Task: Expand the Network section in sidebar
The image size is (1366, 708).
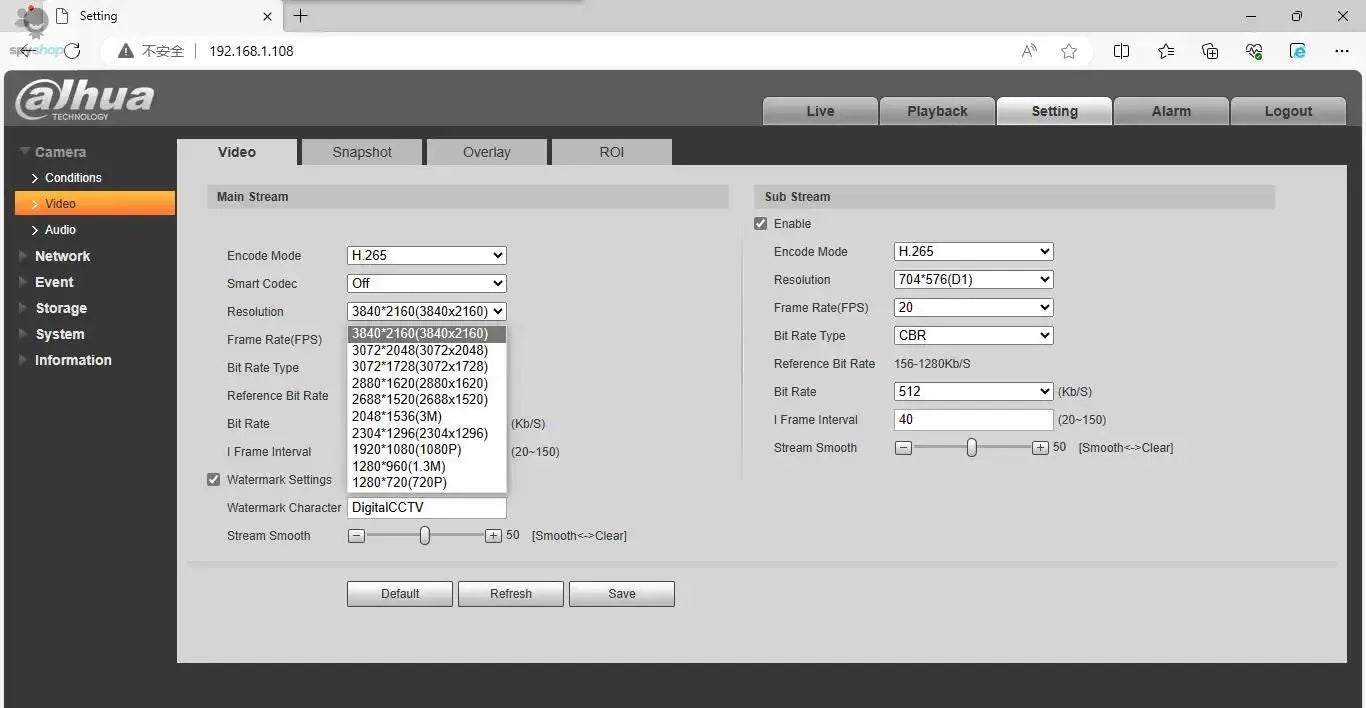Action: coord(63,255)
